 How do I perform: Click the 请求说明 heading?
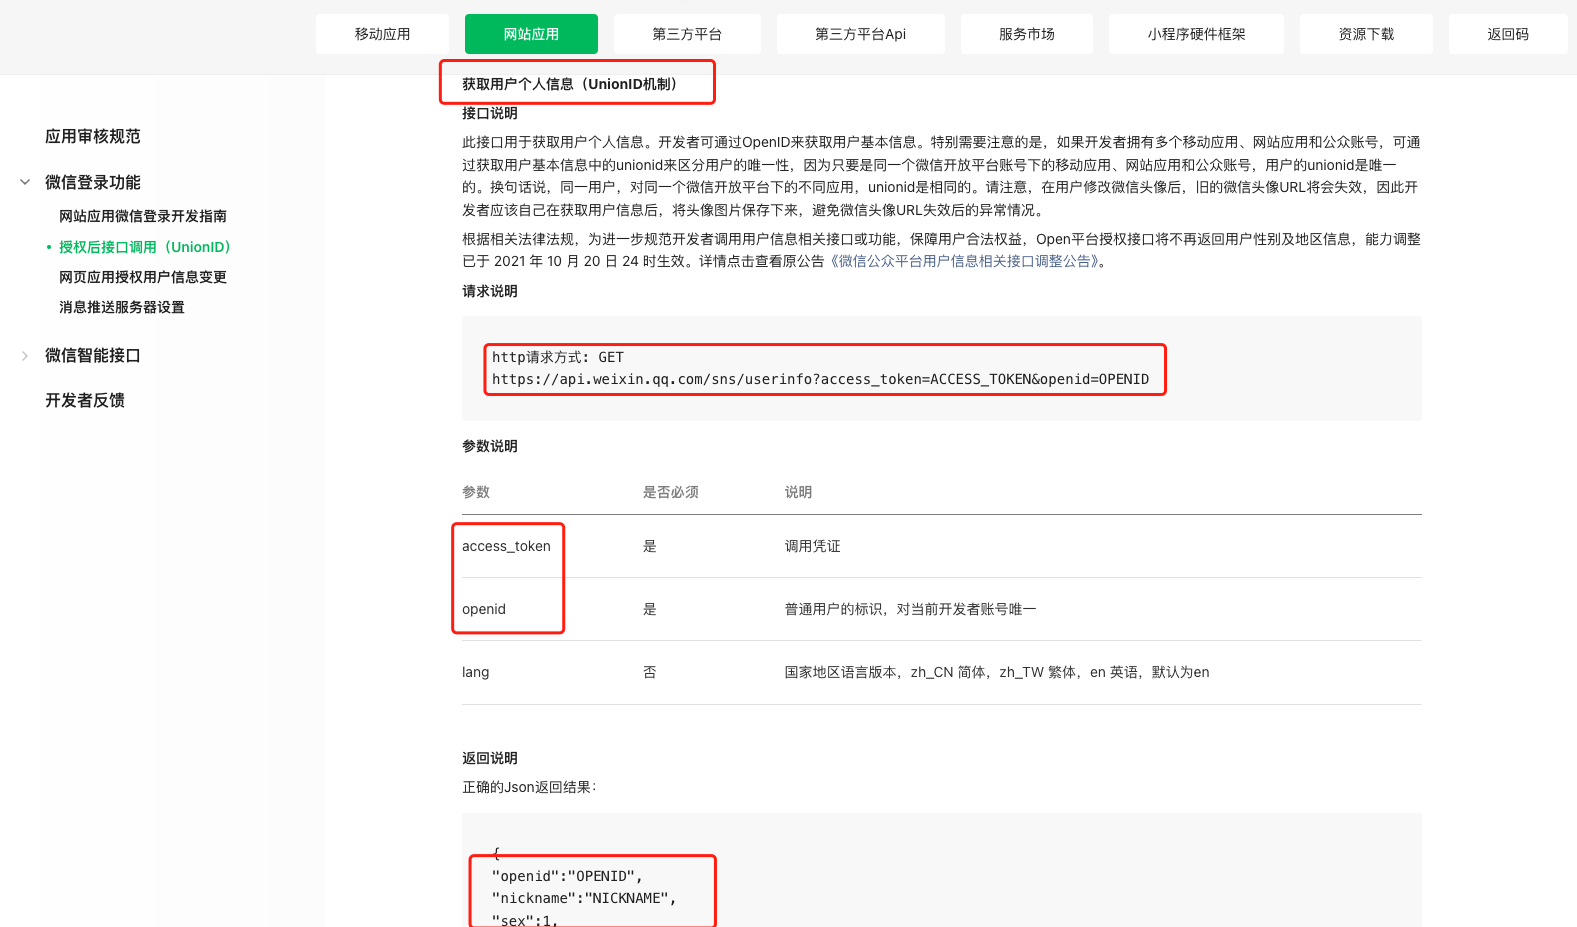490,291
